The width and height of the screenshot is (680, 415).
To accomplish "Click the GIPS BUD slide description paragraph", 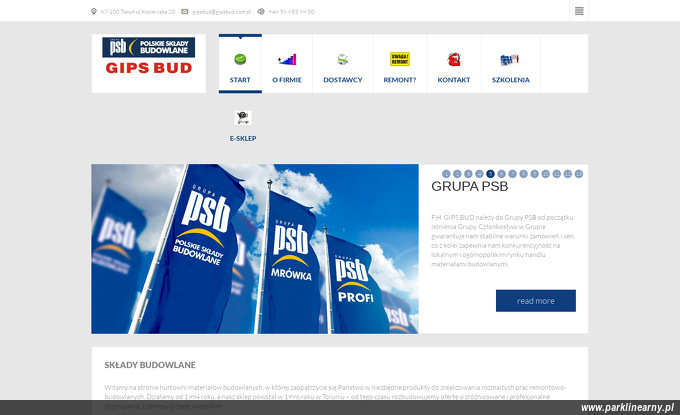I will [503, 241].
